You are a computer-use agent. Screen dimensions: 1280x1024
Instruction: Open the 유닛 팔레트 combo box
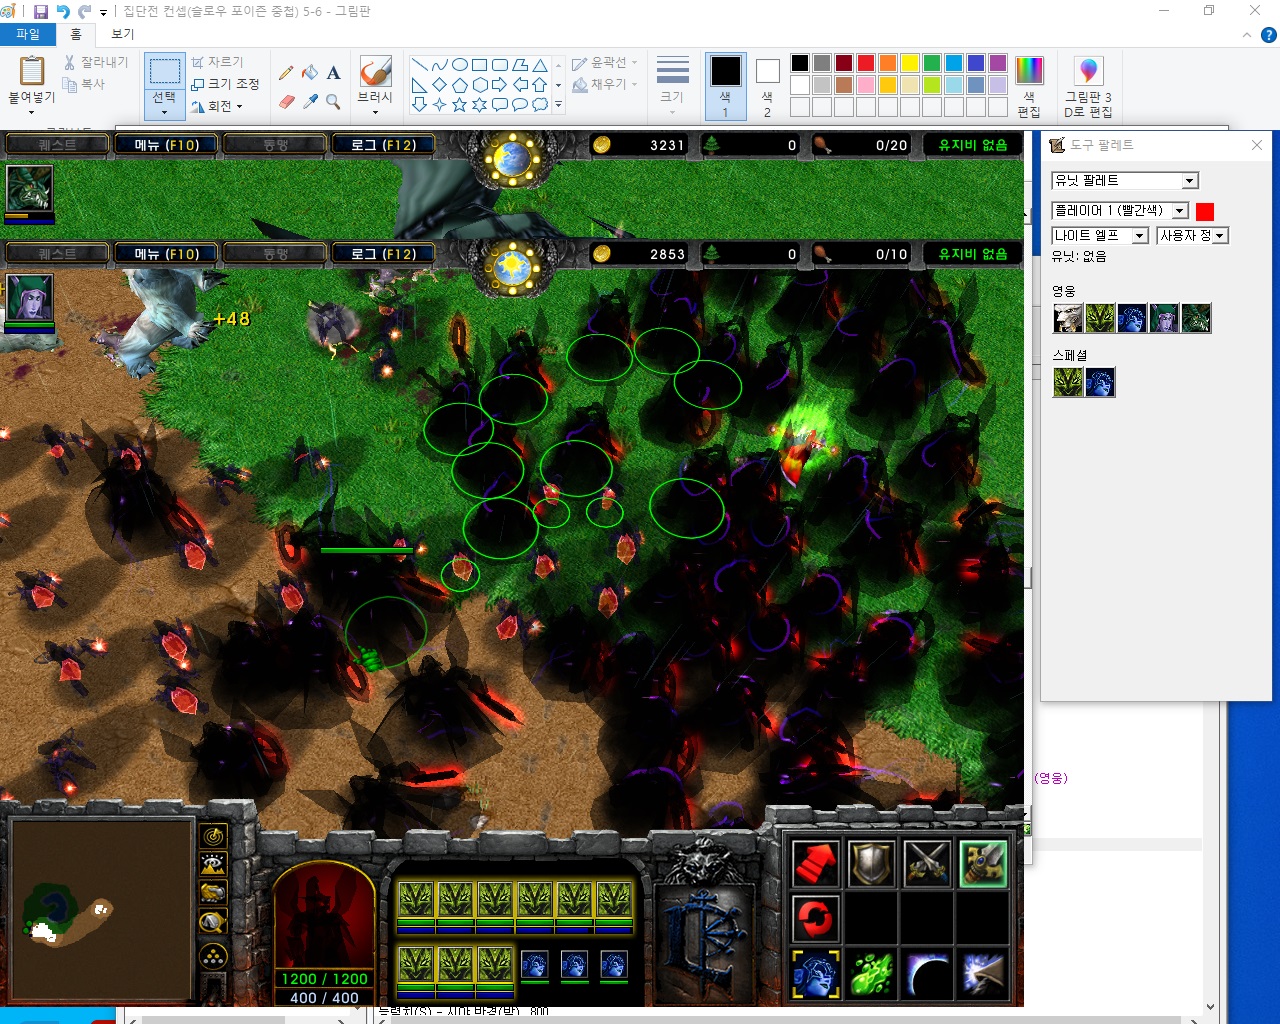pyautogui.click(x=1124, y=181)
